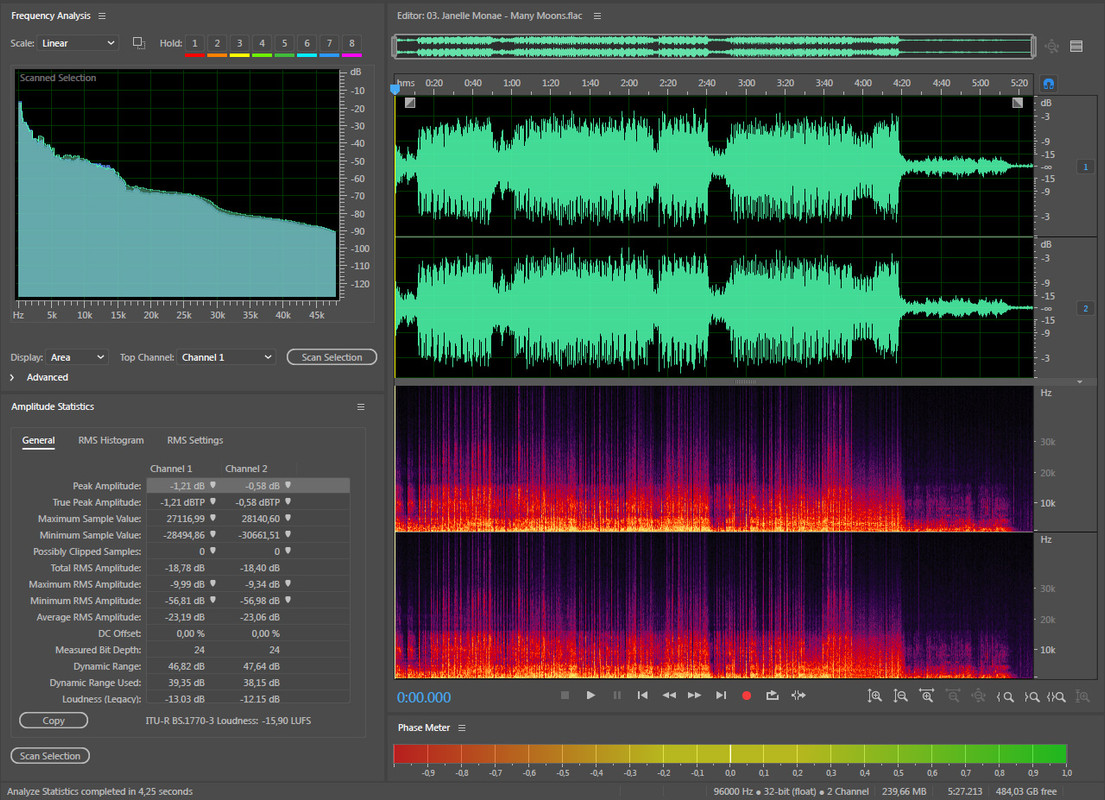The width and height of the screenshot is (1105, 800).
Task: Click the blue 0:00.000 time display
Action: [x=424, y=697]
